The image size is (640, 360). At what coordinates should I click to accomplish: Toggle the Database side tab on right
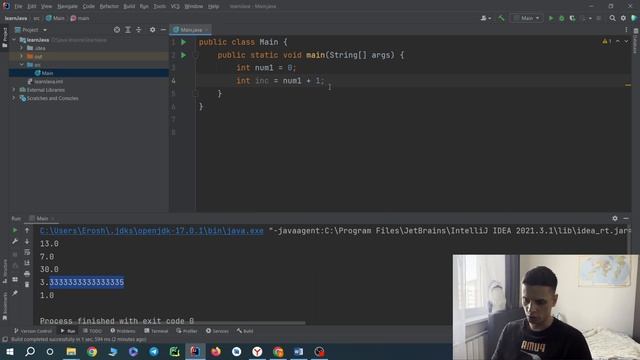pyautogui.click(x=636, y=41)
